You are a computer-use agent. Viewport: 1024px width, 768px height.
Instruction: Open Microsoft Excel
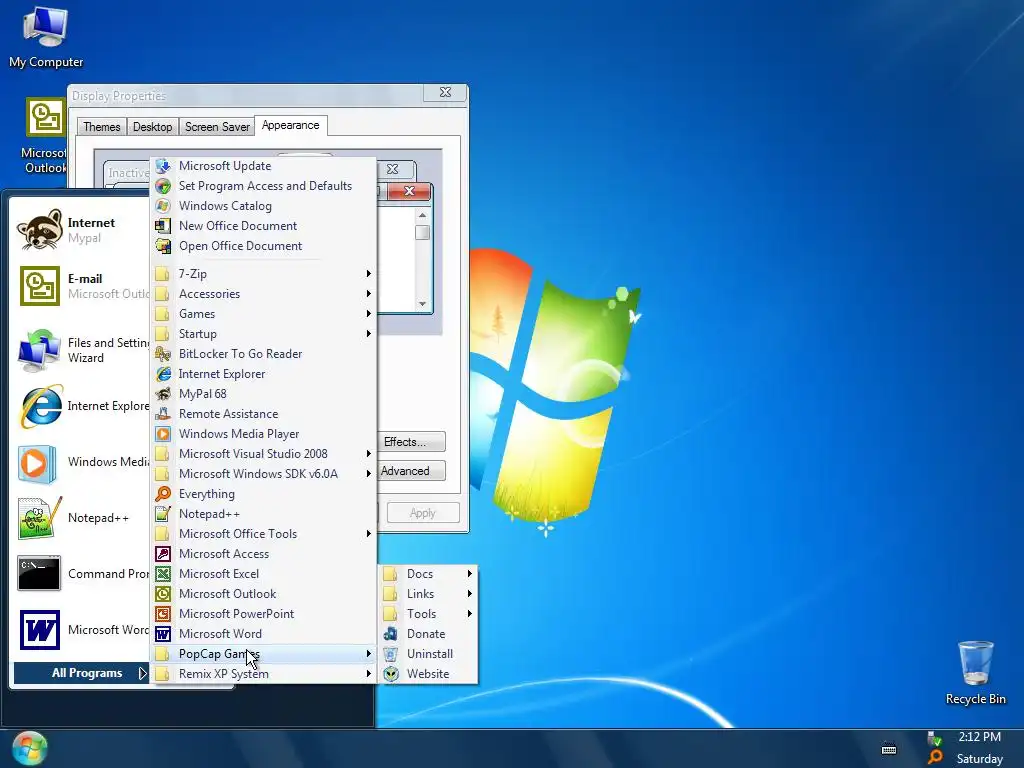tap(264, 574)
